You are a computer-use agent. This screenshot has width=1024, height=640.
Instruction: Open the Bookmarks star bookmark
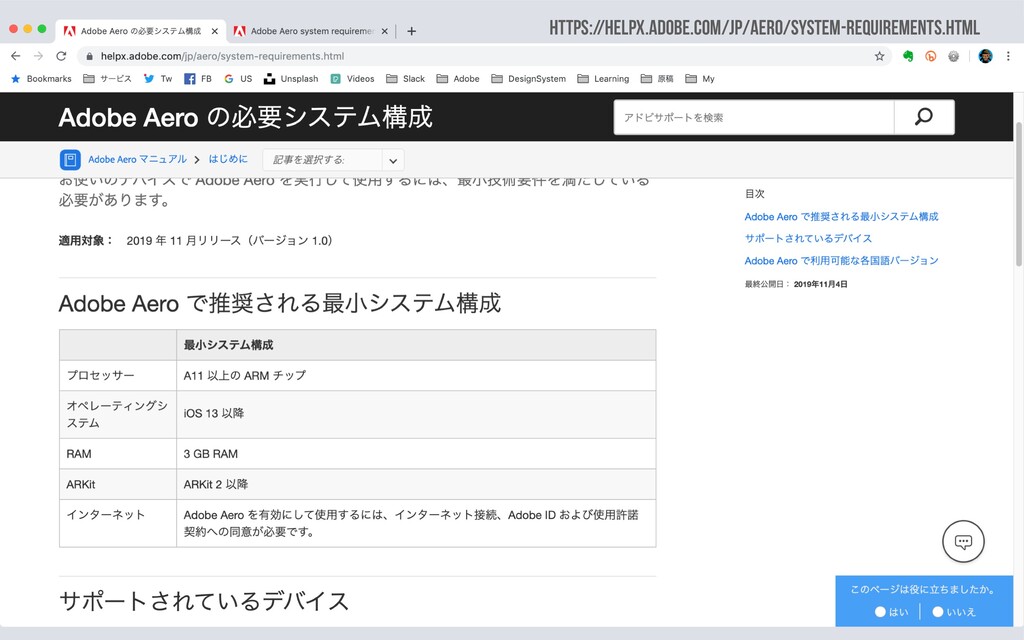tap(41, 79)
